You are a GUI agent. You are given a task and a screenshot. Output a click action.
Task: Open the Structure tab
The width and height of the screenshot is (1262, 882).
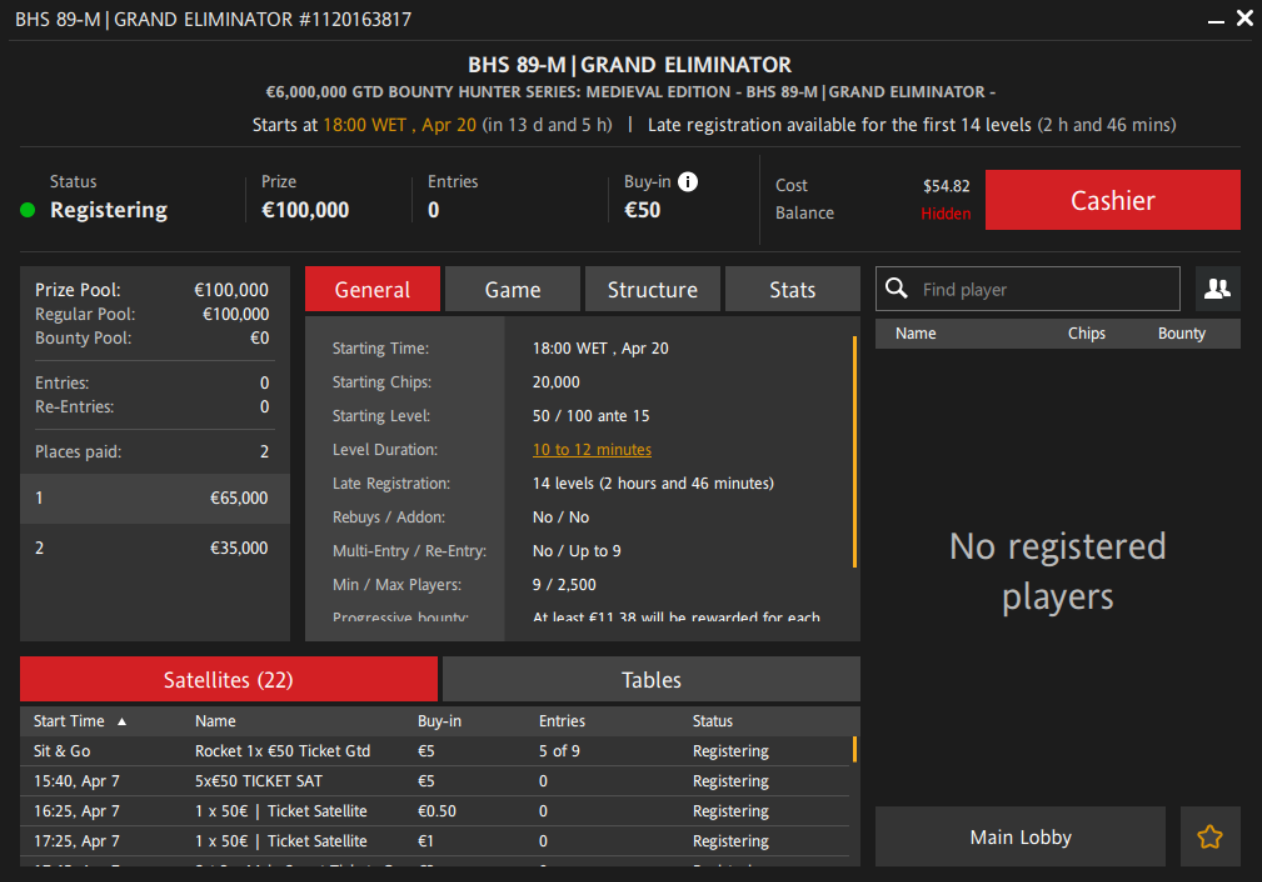[652, 290]
